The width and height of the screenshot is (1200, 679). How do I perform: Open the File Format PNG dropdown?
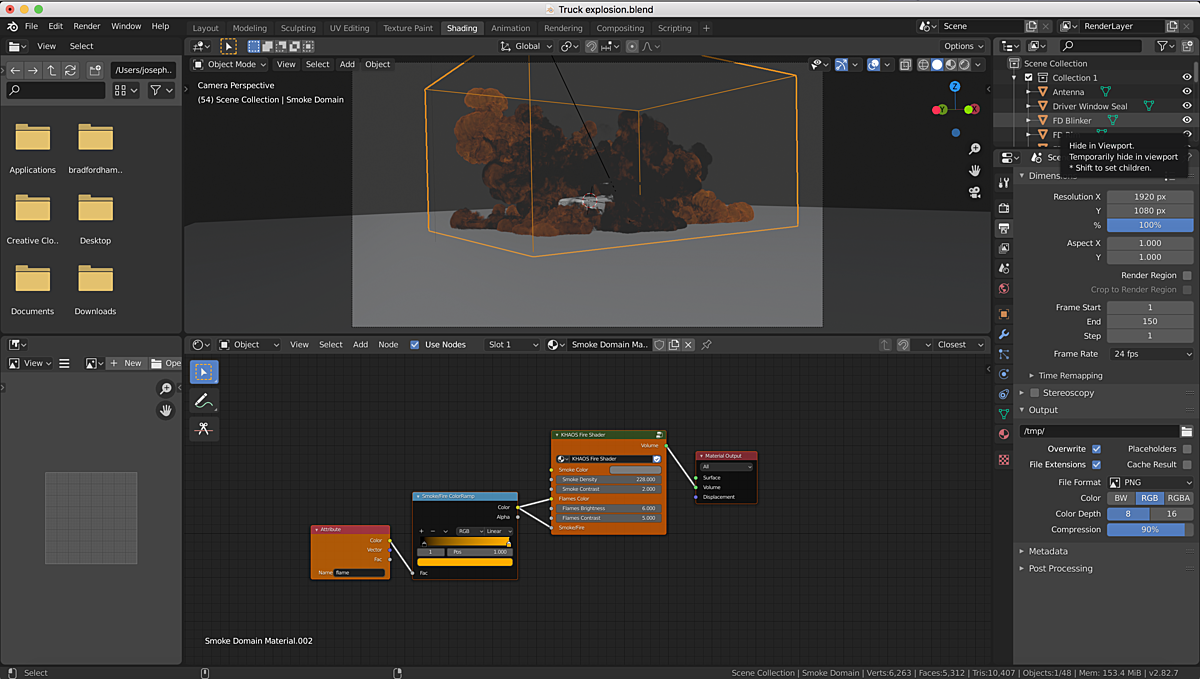point(1150,481)
